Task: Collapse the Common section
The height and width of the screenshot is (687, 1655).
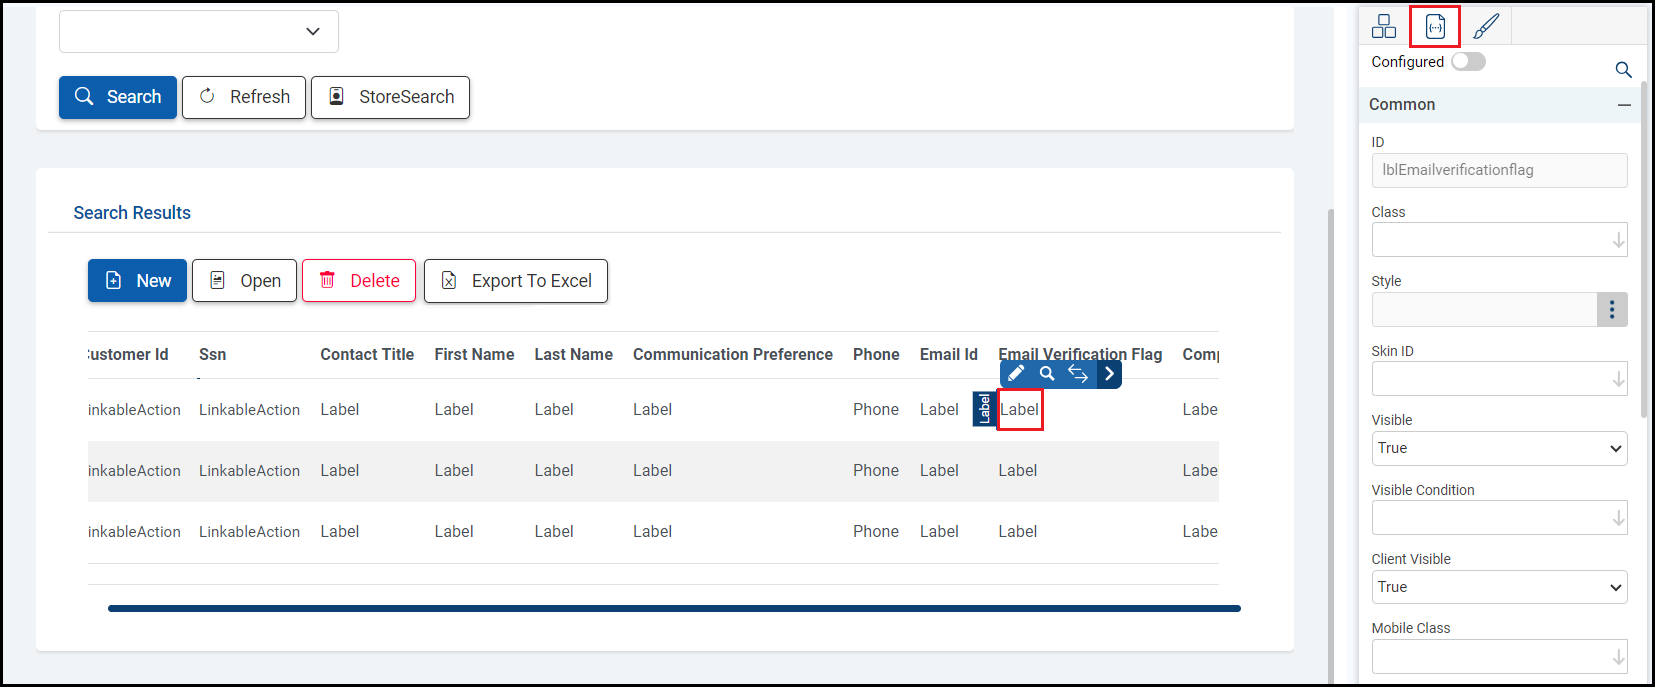Action: 1624,105
